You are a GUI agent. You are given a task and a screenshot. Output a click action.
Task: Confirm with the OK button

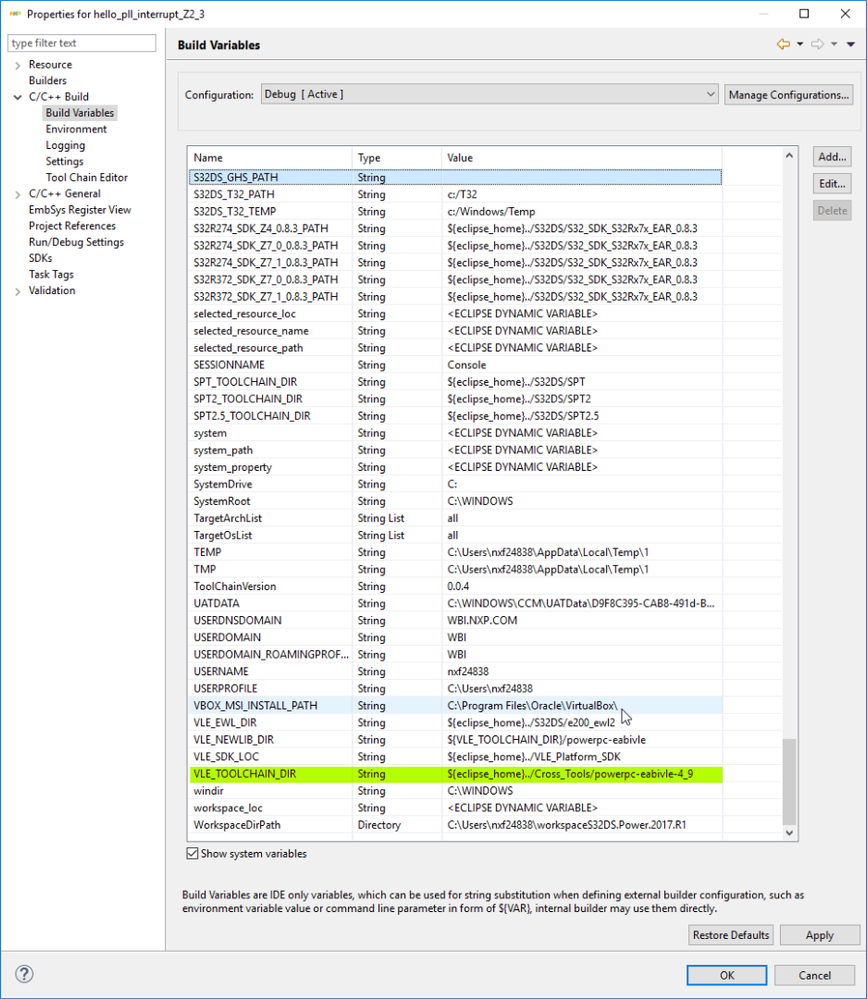727,975
